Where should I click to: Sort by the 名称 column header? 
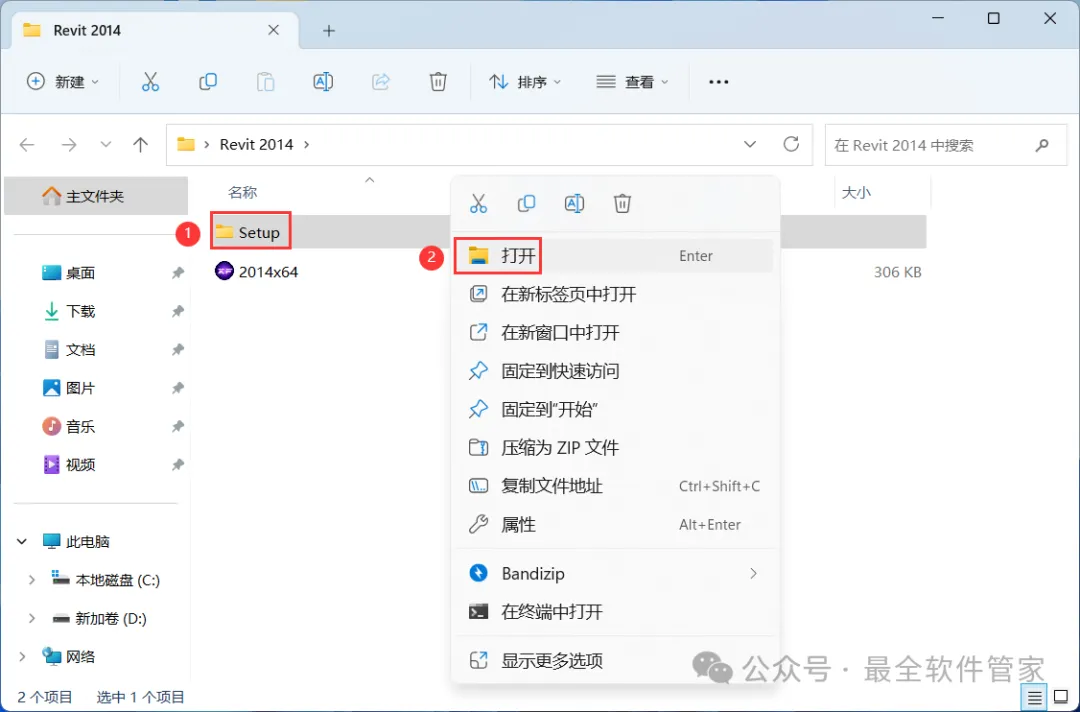242,193
